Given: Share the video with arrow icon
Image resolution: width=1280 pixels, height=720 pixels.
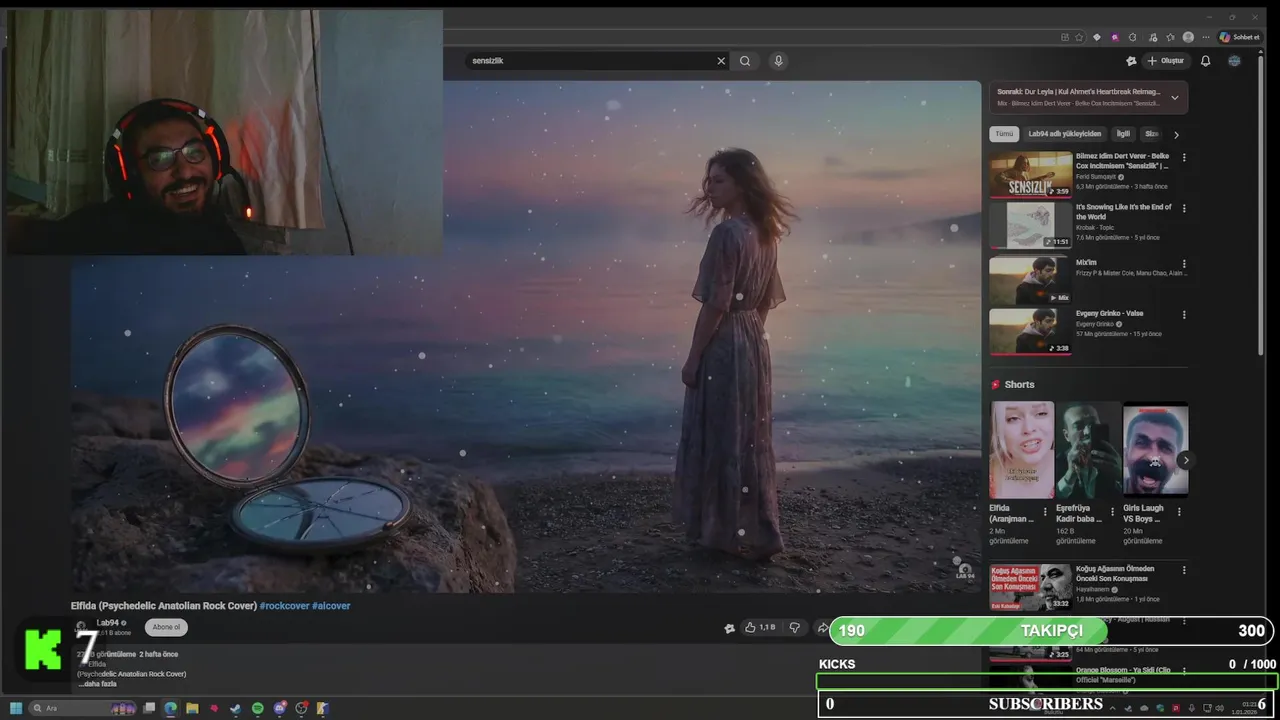Looking at the screenshot, I should click(822, 627).
